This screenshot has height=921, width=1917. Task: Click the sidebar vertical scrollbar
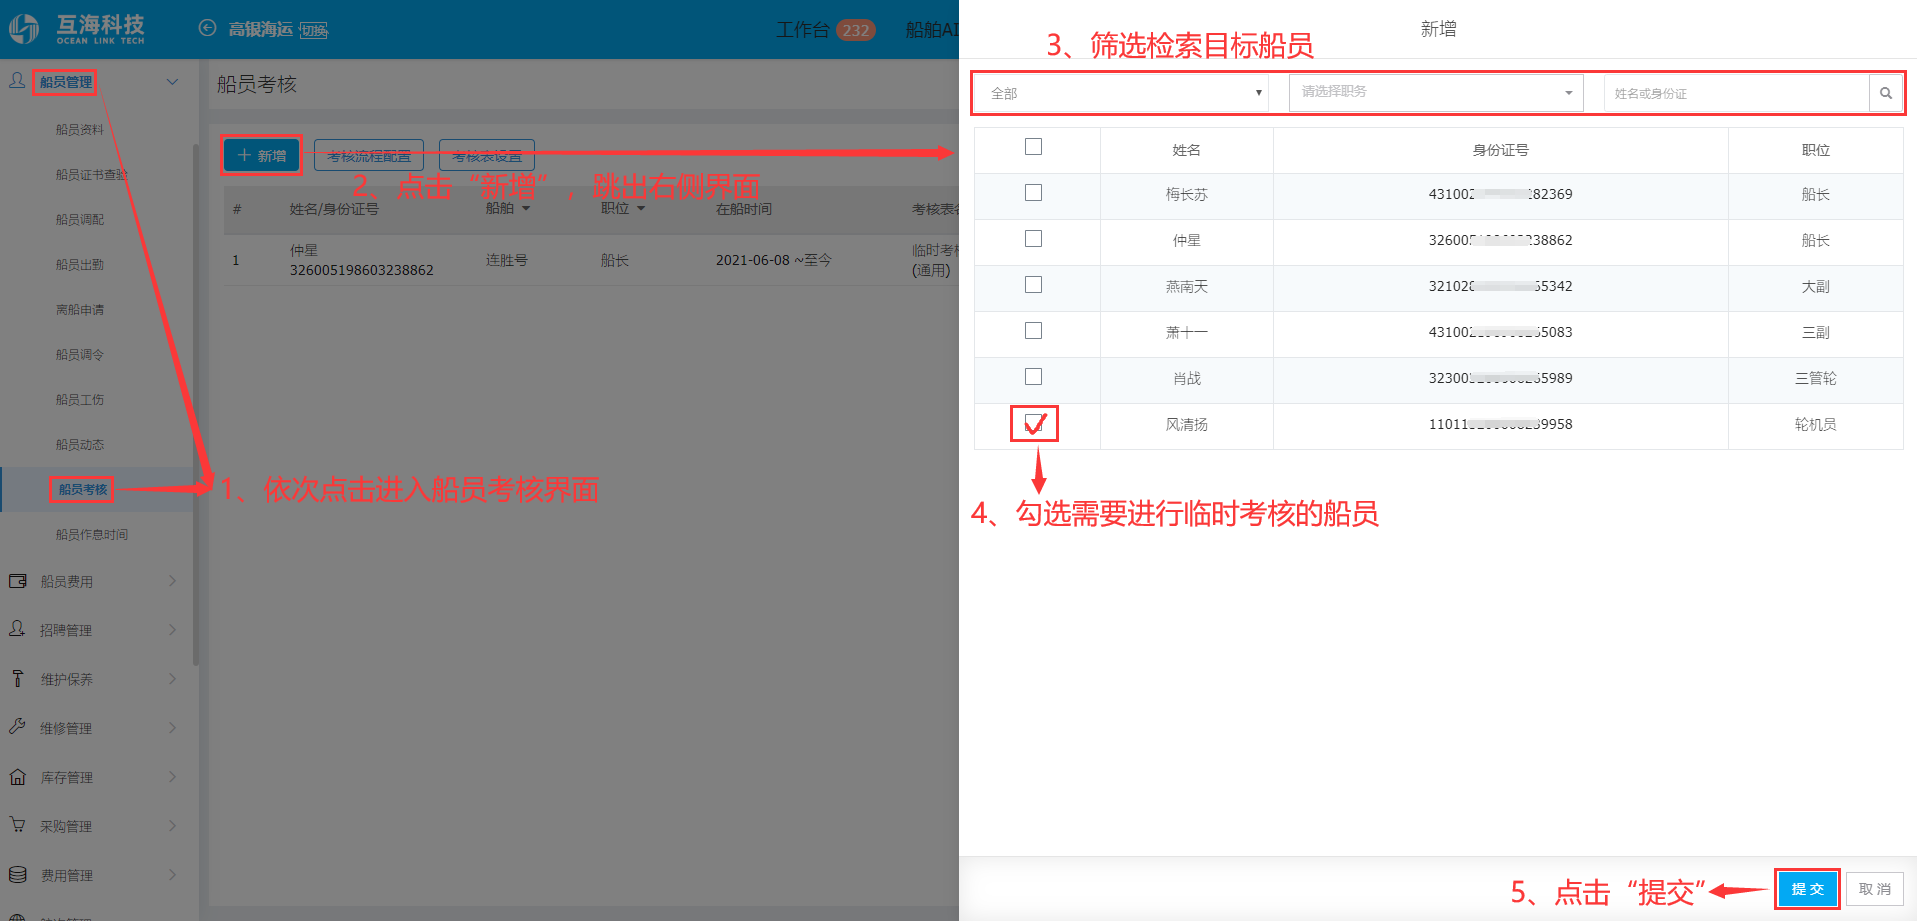196,405
